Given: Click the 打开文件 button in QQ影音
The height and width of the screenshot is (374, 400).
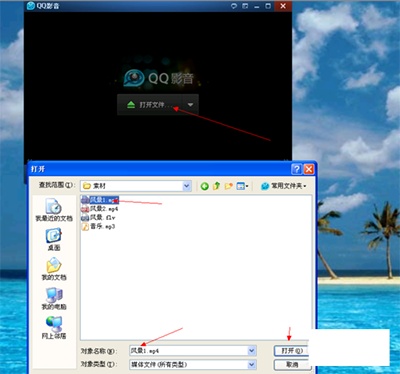Looking at the screenshot, I should coord(149,105).
